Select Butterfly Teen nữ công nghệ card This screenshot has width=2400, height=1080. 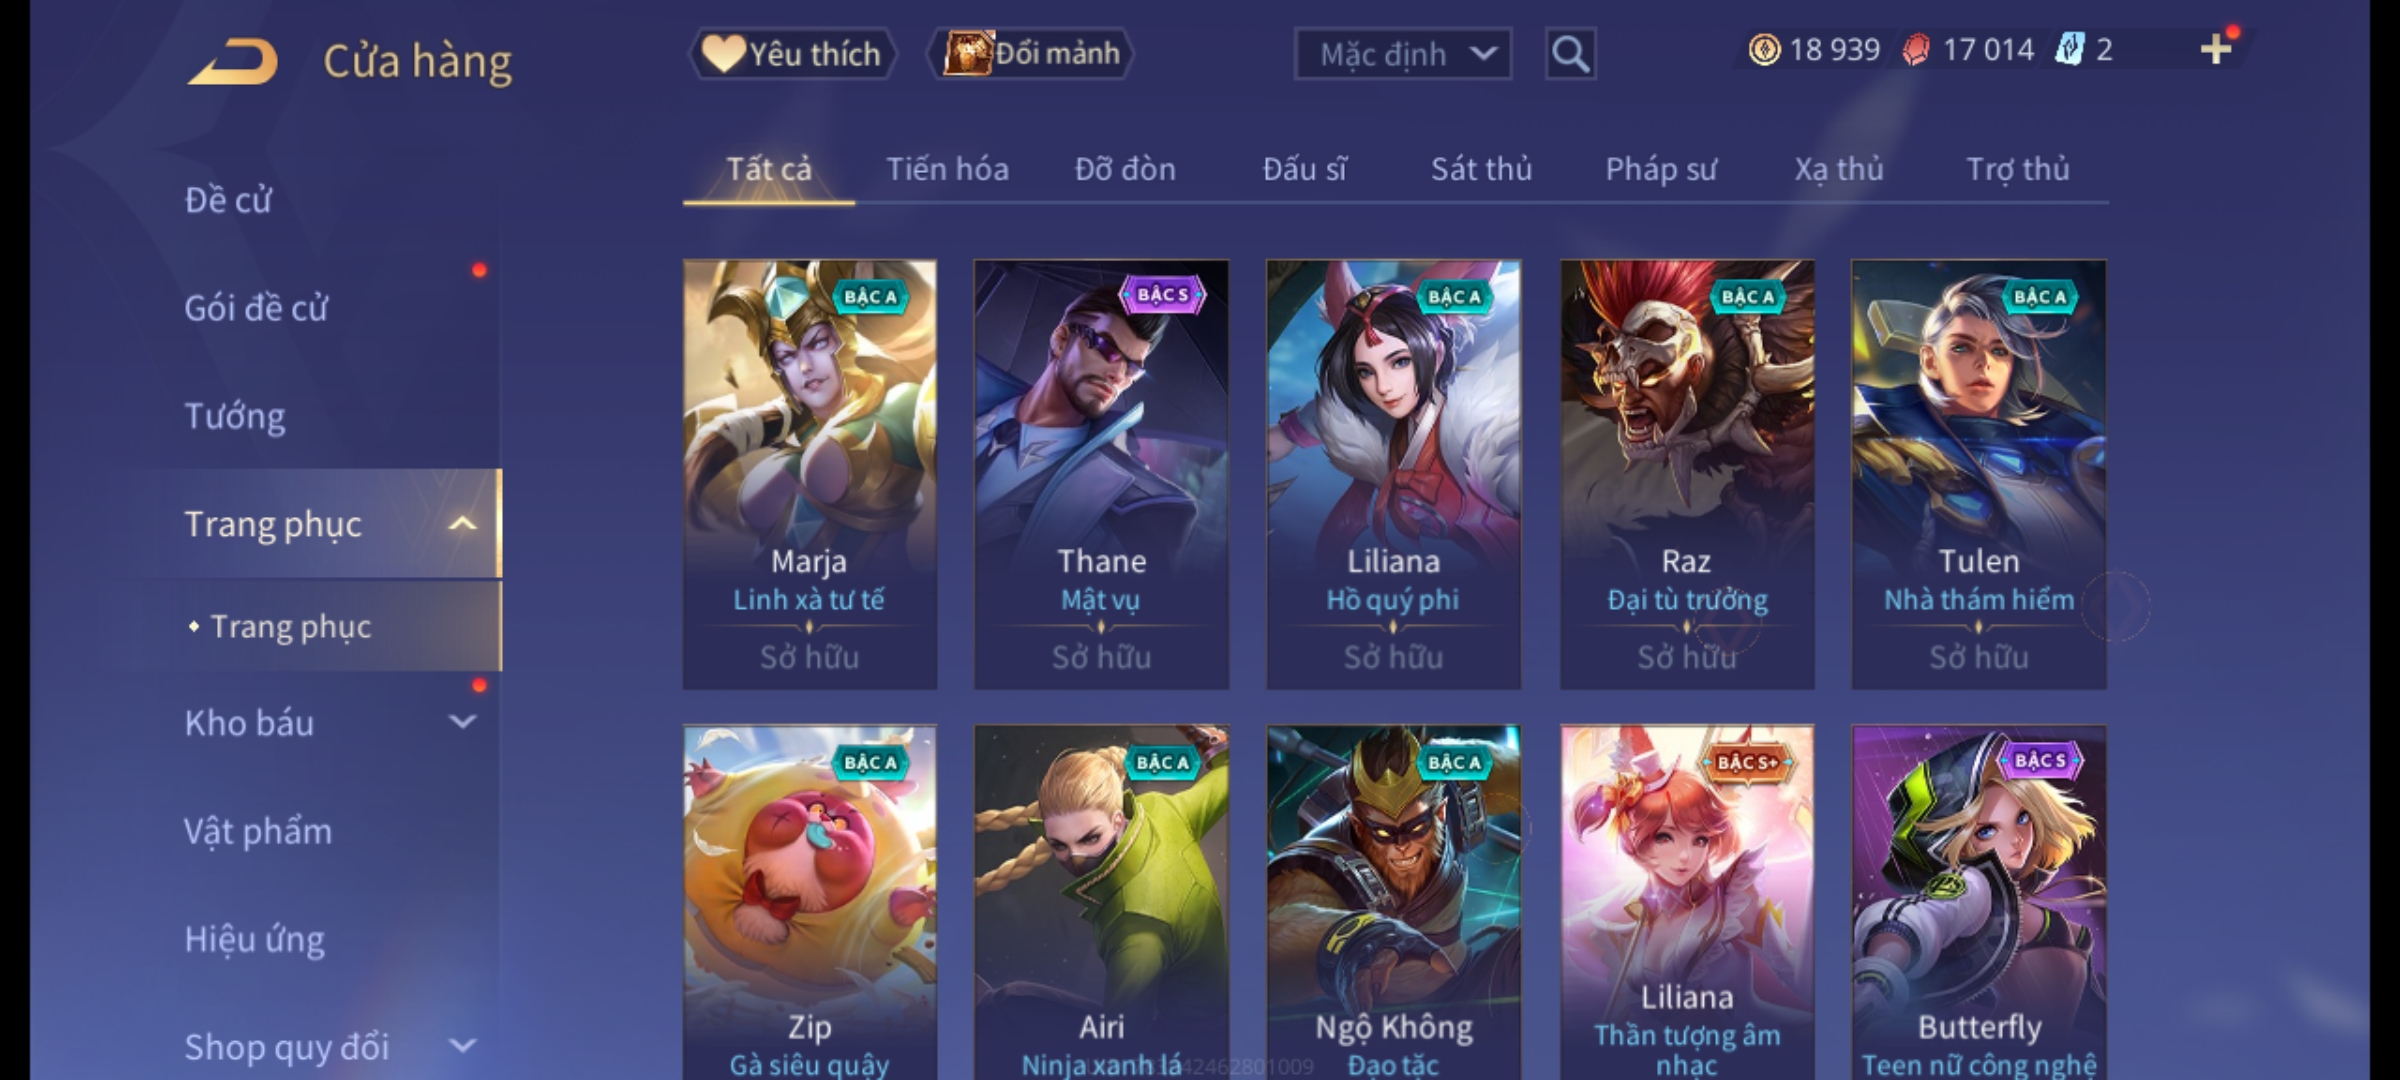click(x=1979, y=902)
